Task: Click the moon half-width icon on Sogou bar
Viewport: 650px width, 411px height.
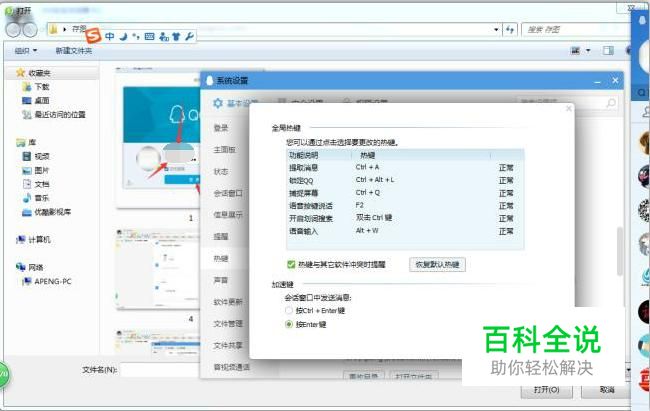Action: click(124, 36)
